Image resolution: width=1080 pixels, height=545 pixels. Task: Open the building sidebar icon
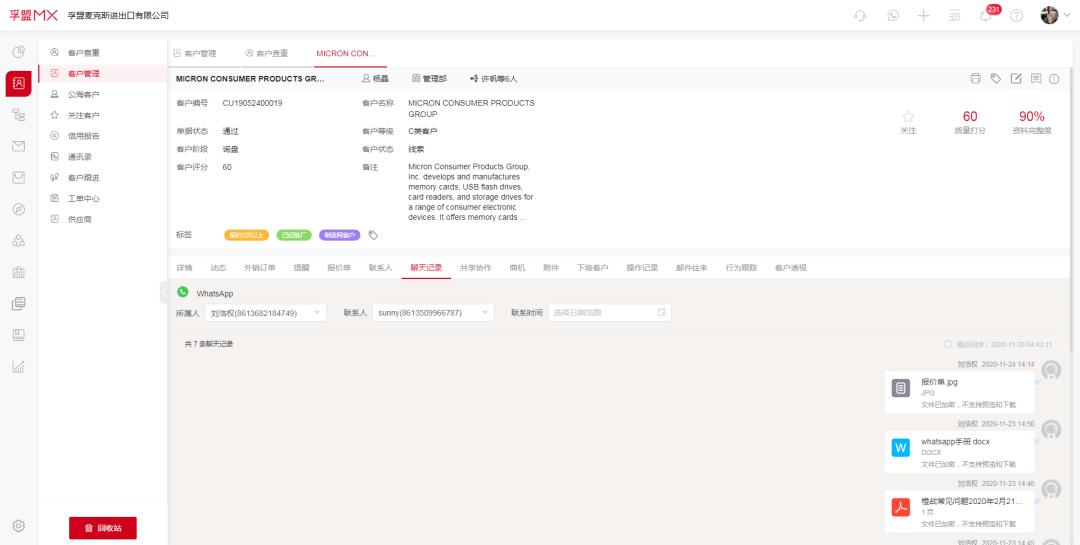(x=19, y=272)
